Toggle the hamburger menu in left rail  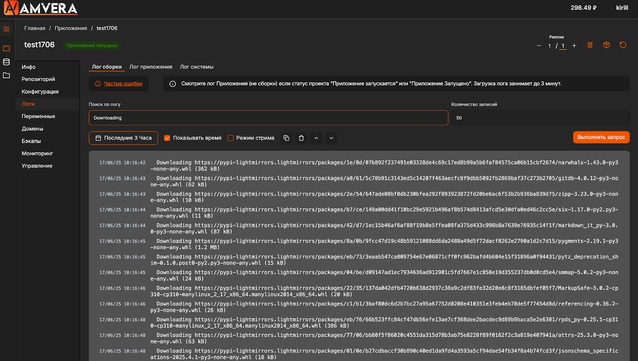[6, 29]
